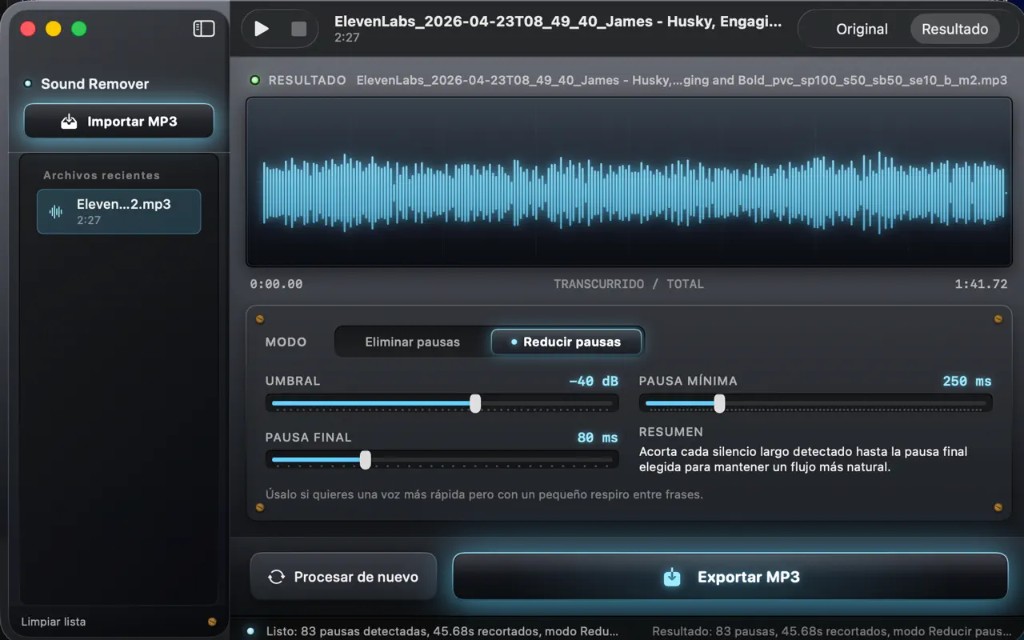Click the Pausa final slider handle
Image resolution: width=1024 pixels, height=640 pixels.
[366, 460]
